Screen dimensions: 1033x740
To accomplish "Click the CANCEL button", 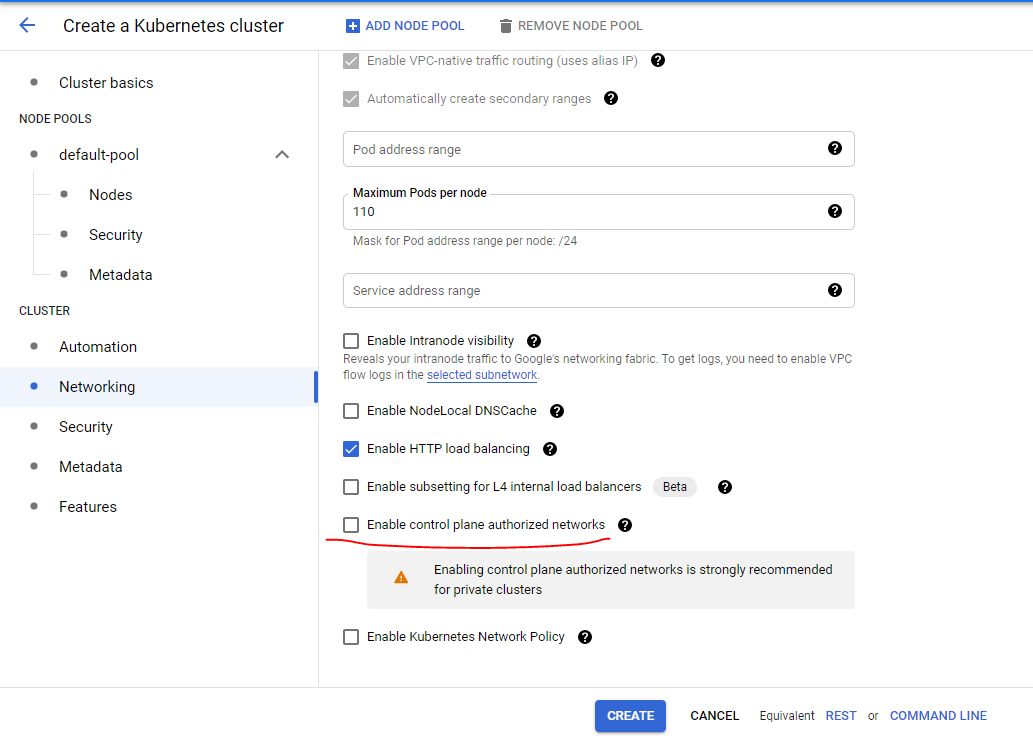I will [714, 716].
